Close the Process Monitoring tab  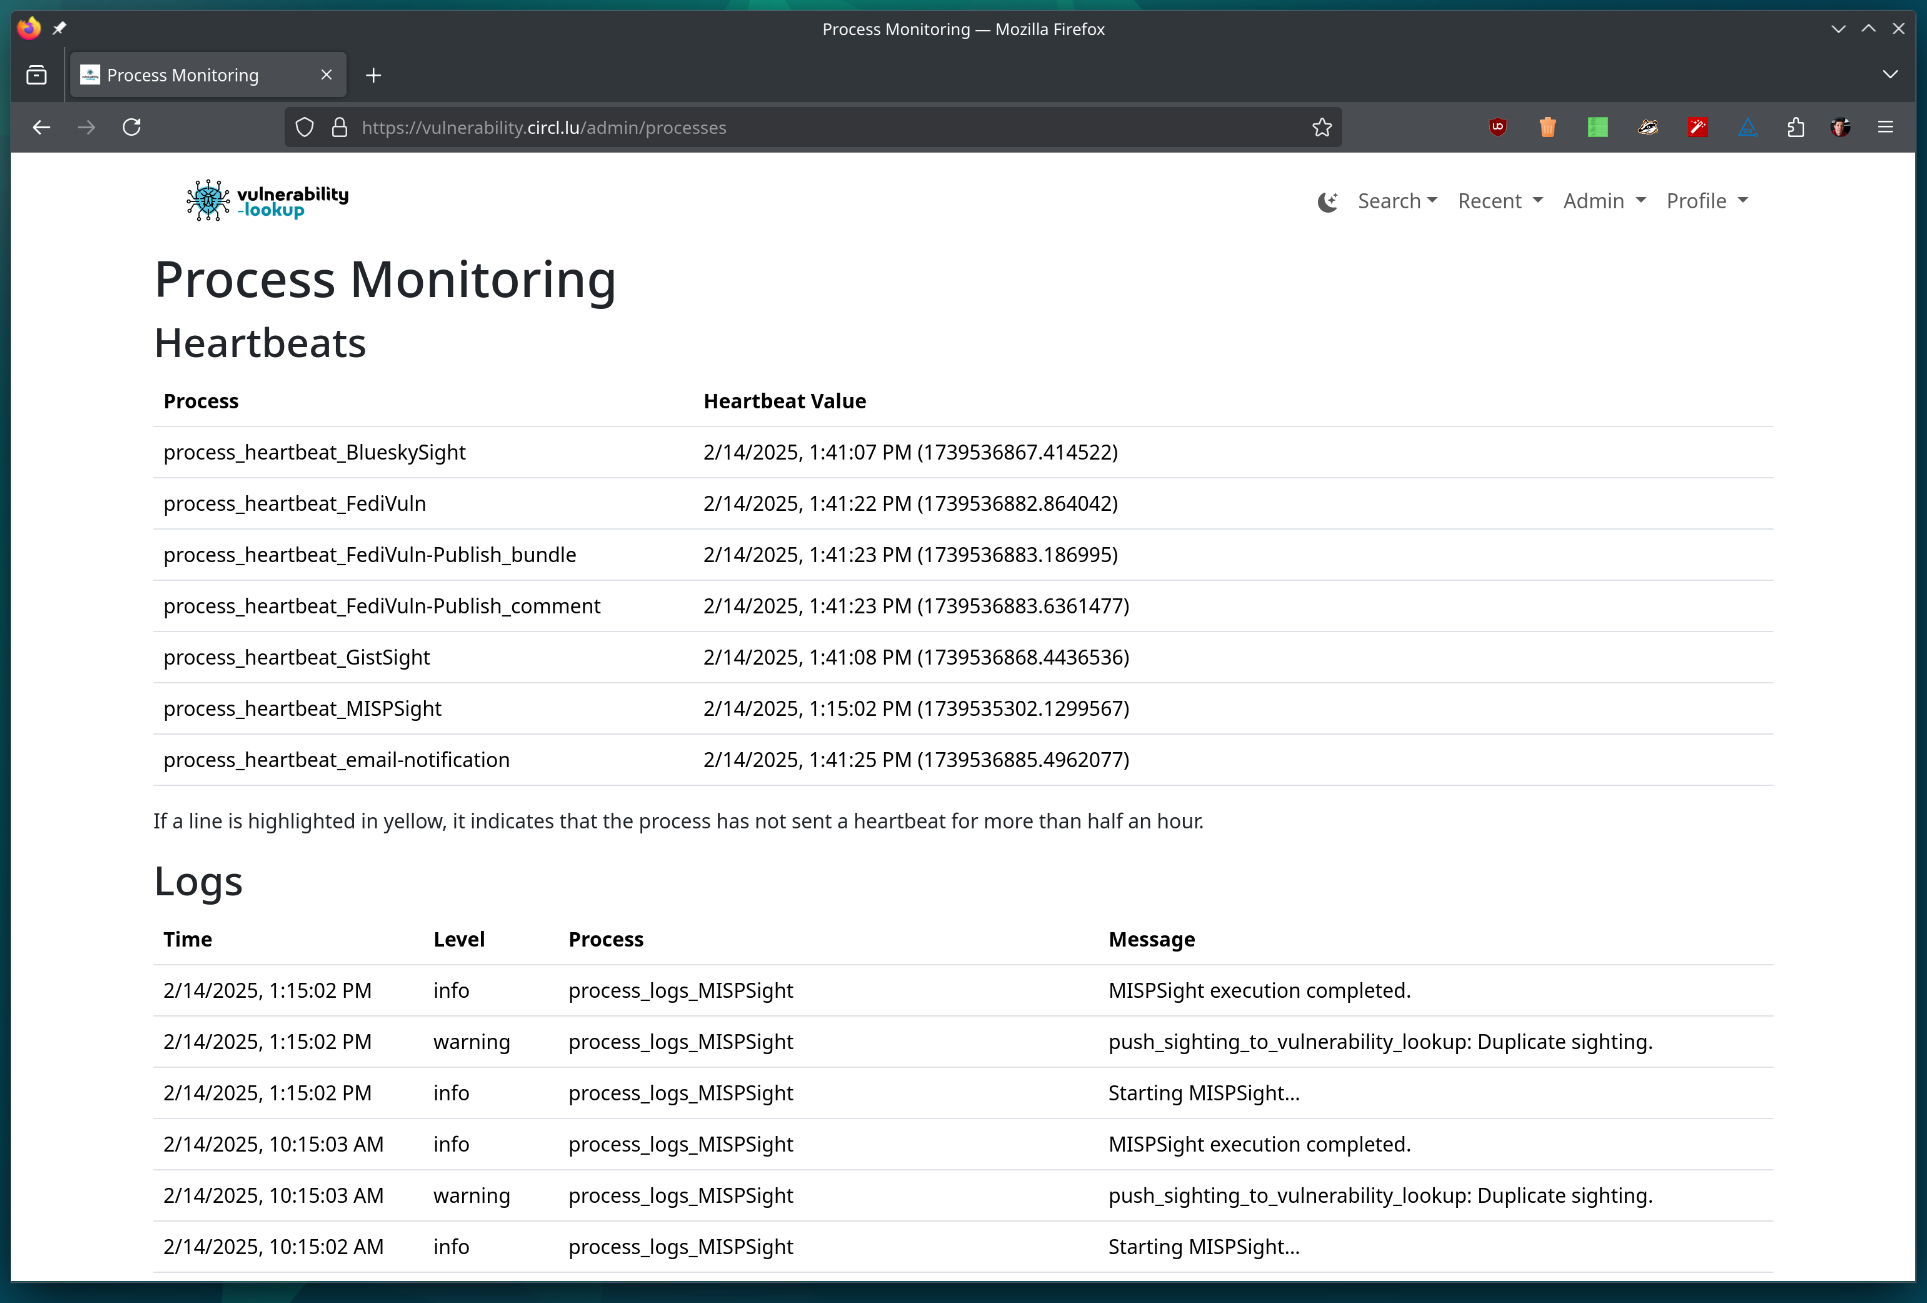[326, 75]
